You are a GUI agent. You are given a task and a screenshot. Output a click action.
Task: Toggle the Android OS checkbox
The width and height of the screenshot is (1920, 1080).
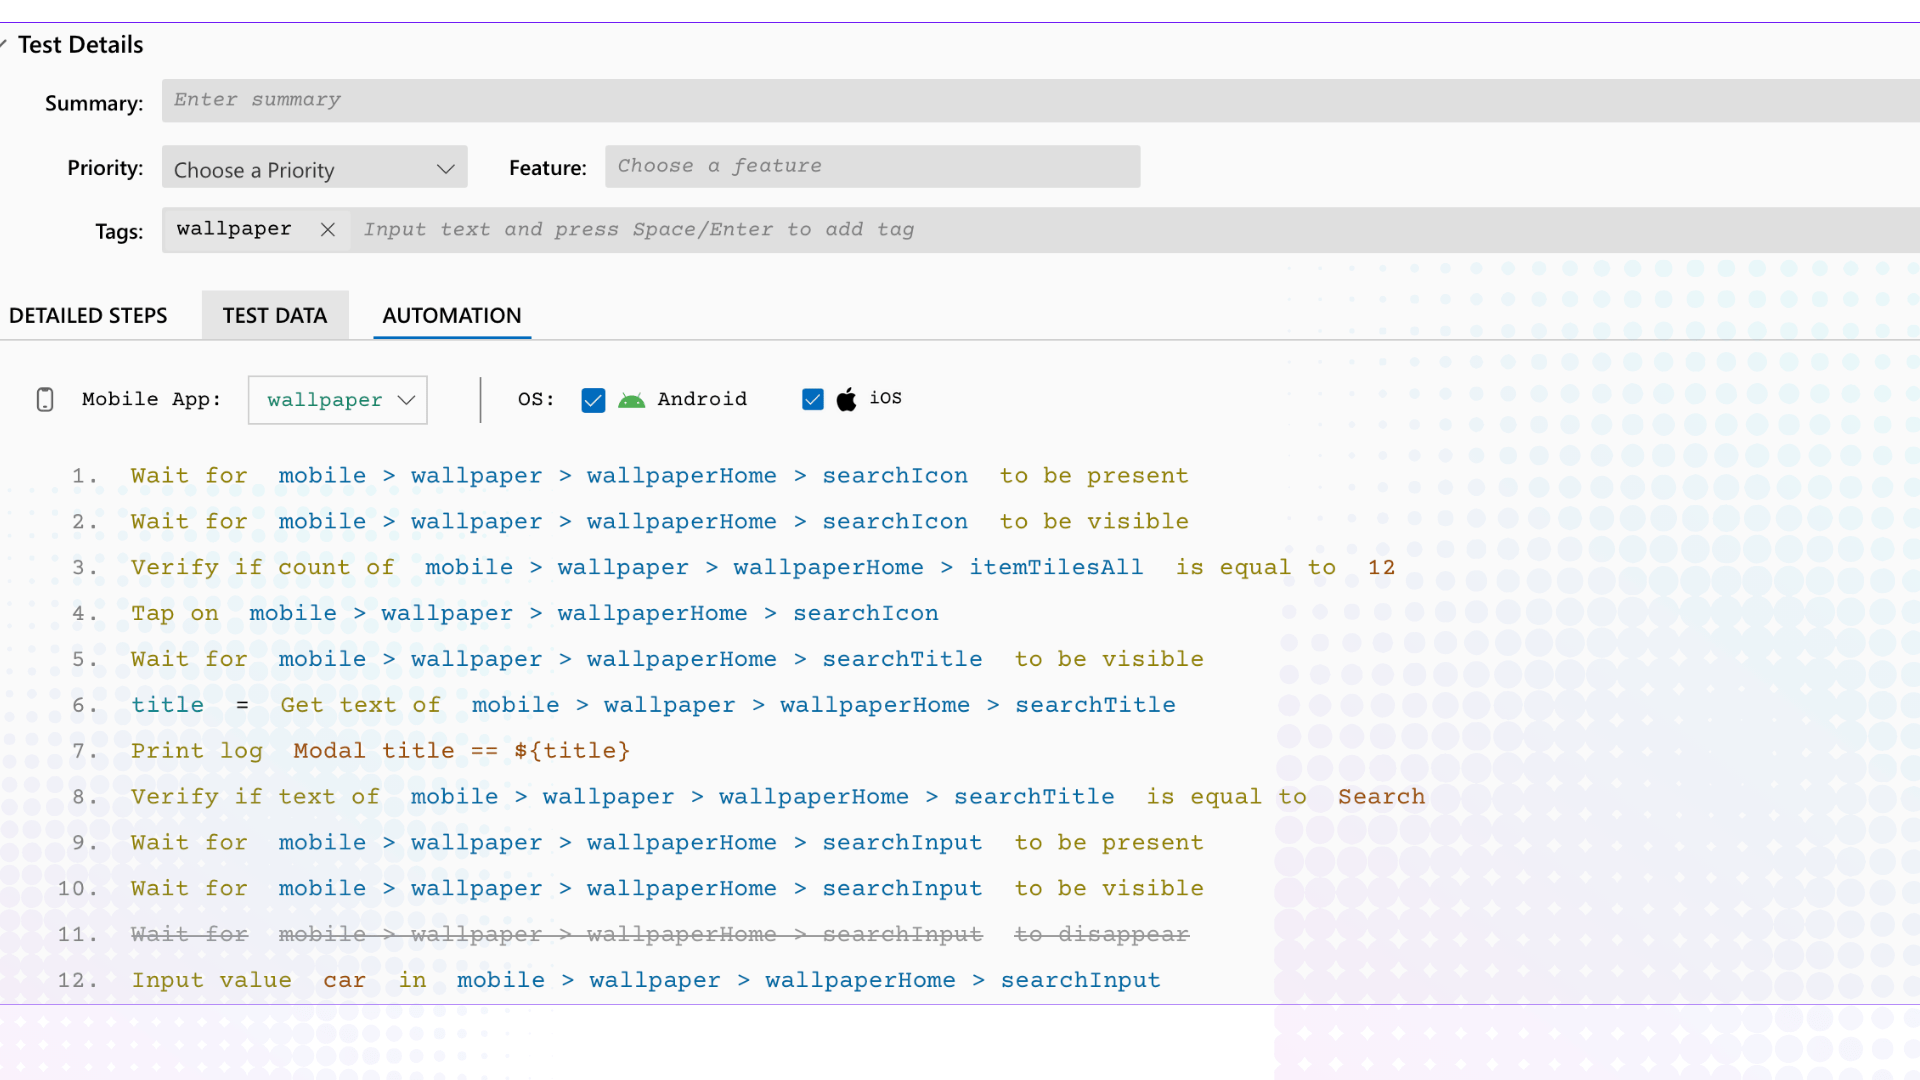(593, 399)
